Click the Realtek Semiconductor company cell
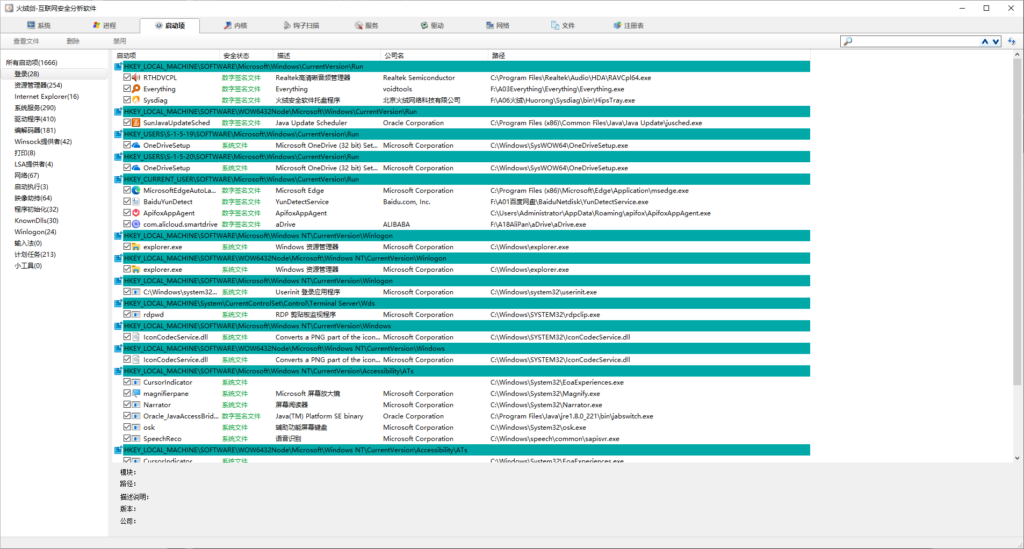This screenshot has width=1024, height=549. [419, 78]
